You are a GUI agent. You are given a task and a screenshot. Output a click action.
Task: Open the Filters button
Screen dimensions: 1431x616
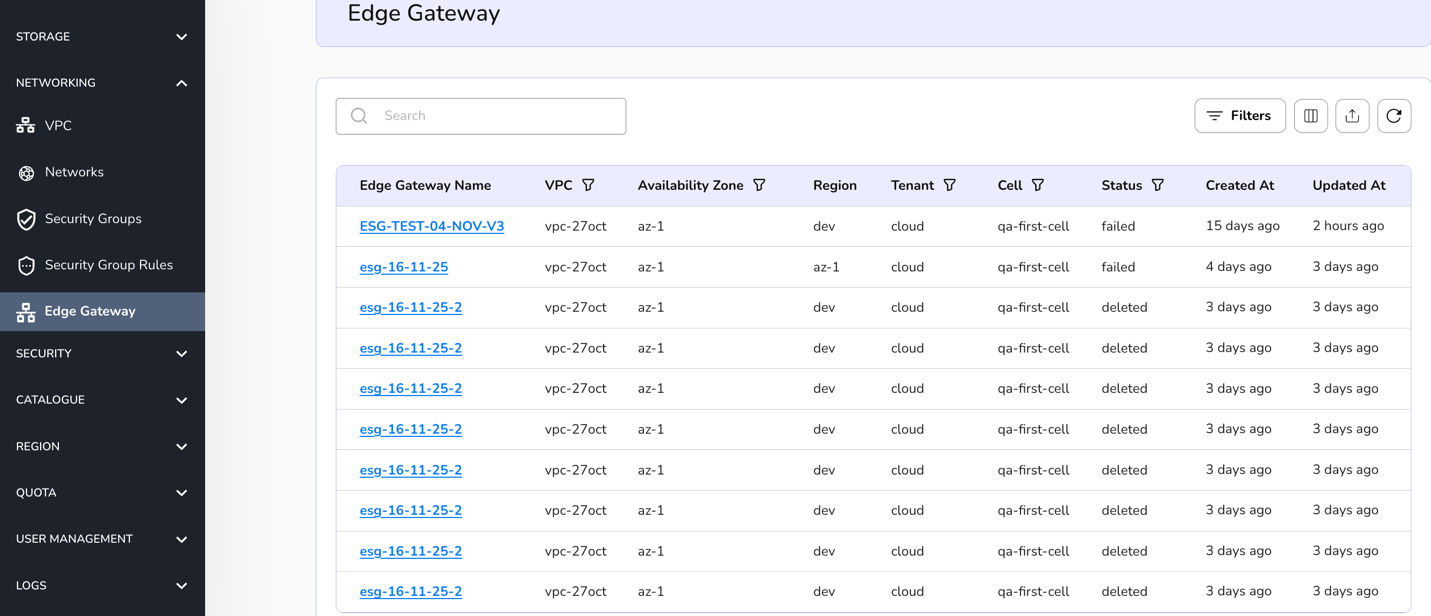click(1239, 116)
